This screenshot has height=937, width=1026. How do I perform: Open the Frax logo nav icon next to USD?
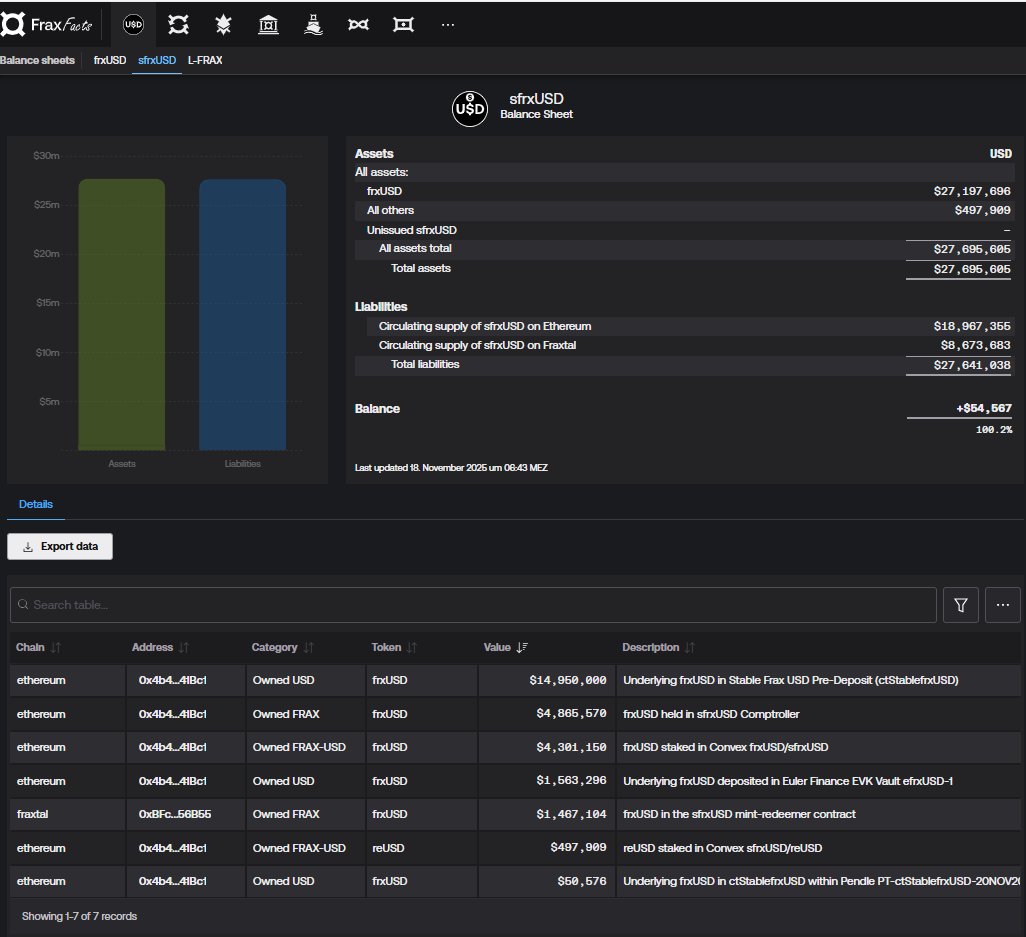click(x=178, y=25)
